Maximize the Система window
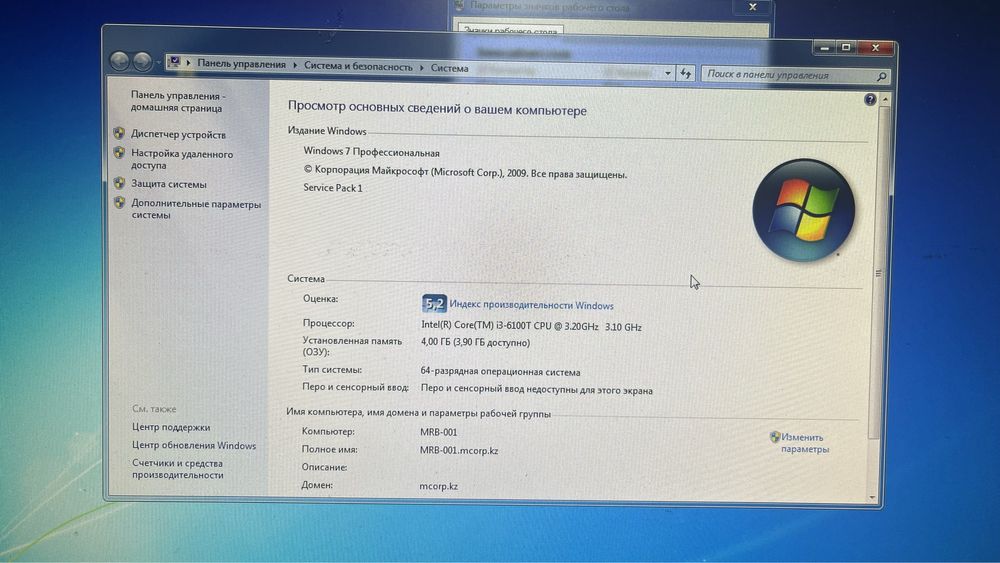The width and height of the screenshot is (1000, 563). coord(846,48)
